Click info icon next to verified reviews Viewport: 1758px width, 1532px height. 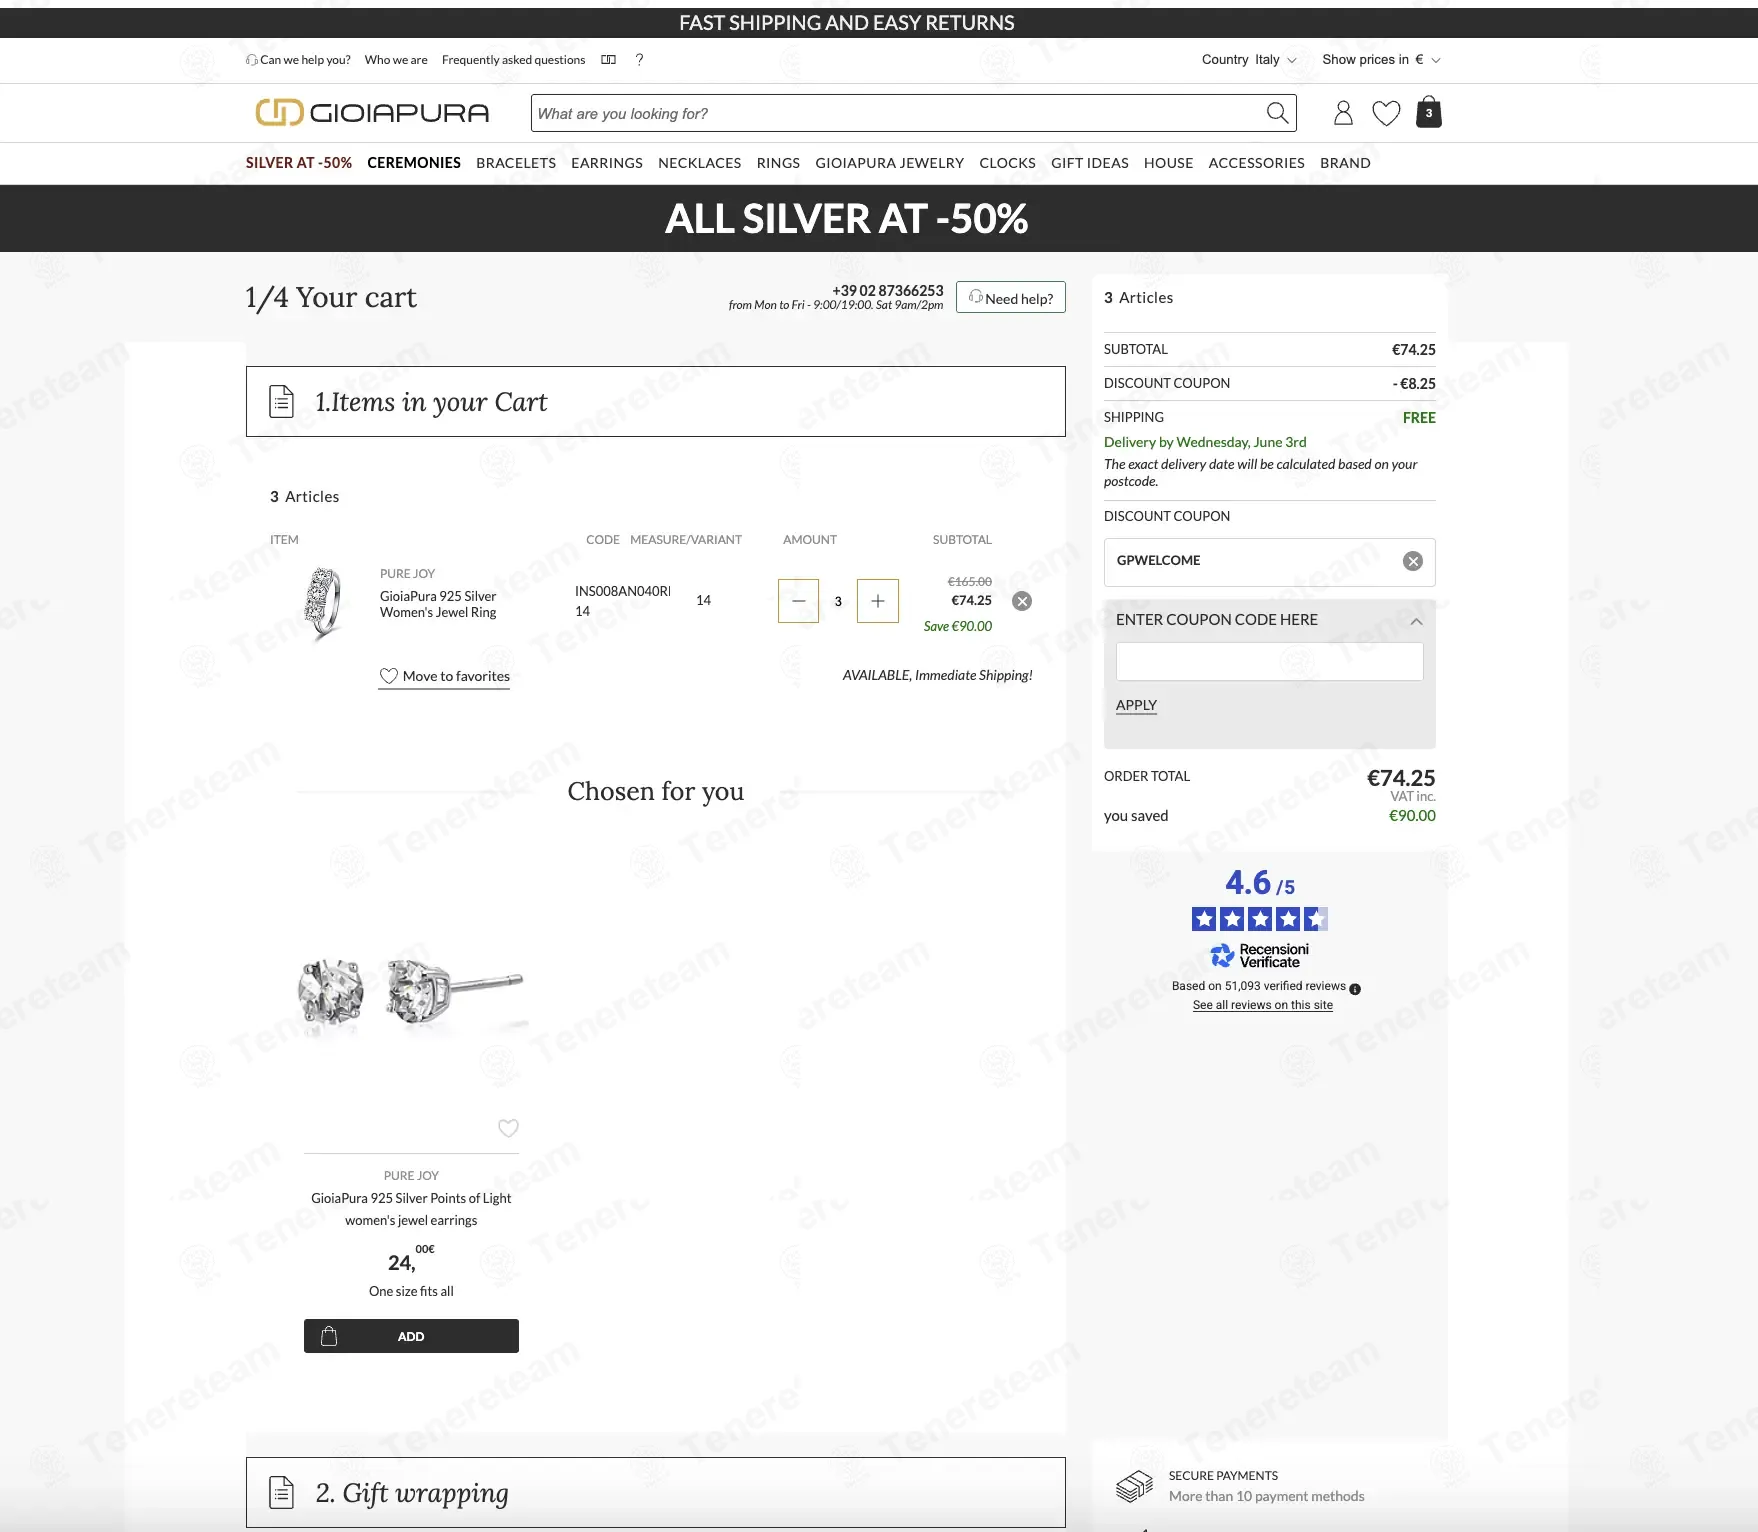[1355, 989]
